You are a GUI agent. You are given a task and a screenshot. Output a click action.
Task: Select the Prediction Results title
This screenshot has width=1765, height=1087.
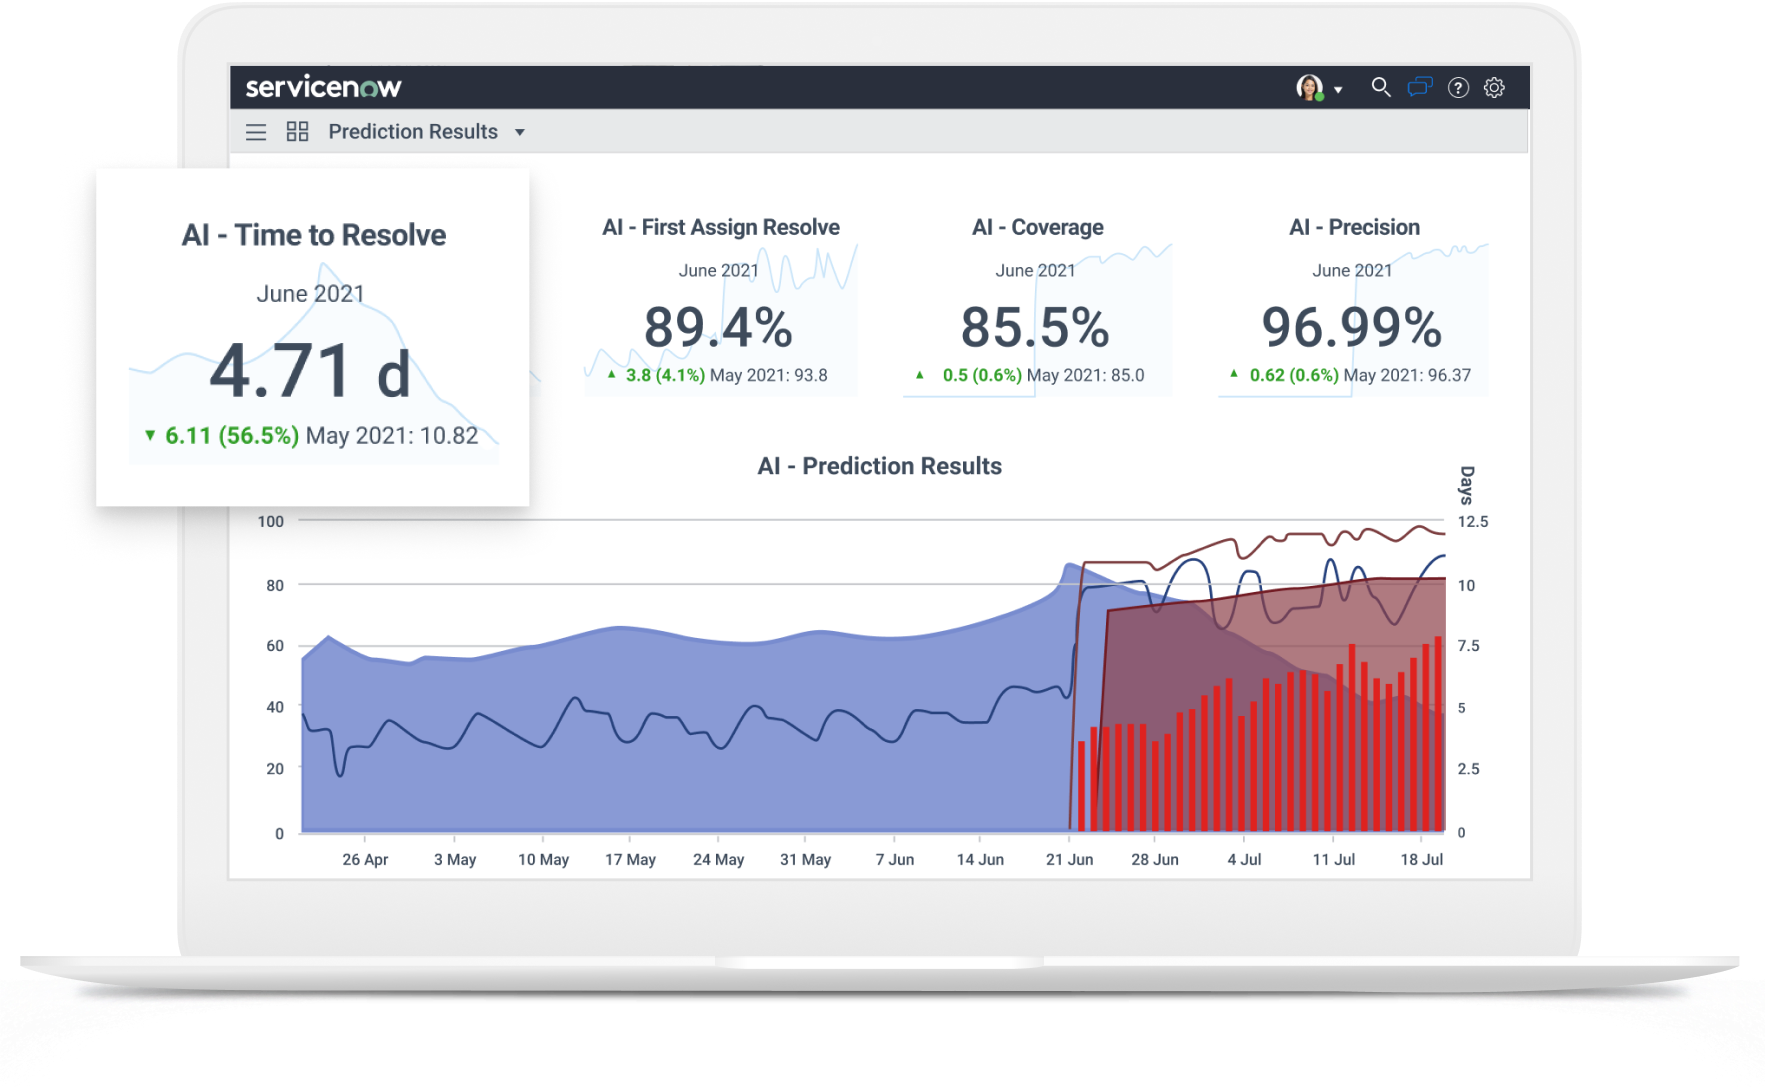(x=412, y=132)
